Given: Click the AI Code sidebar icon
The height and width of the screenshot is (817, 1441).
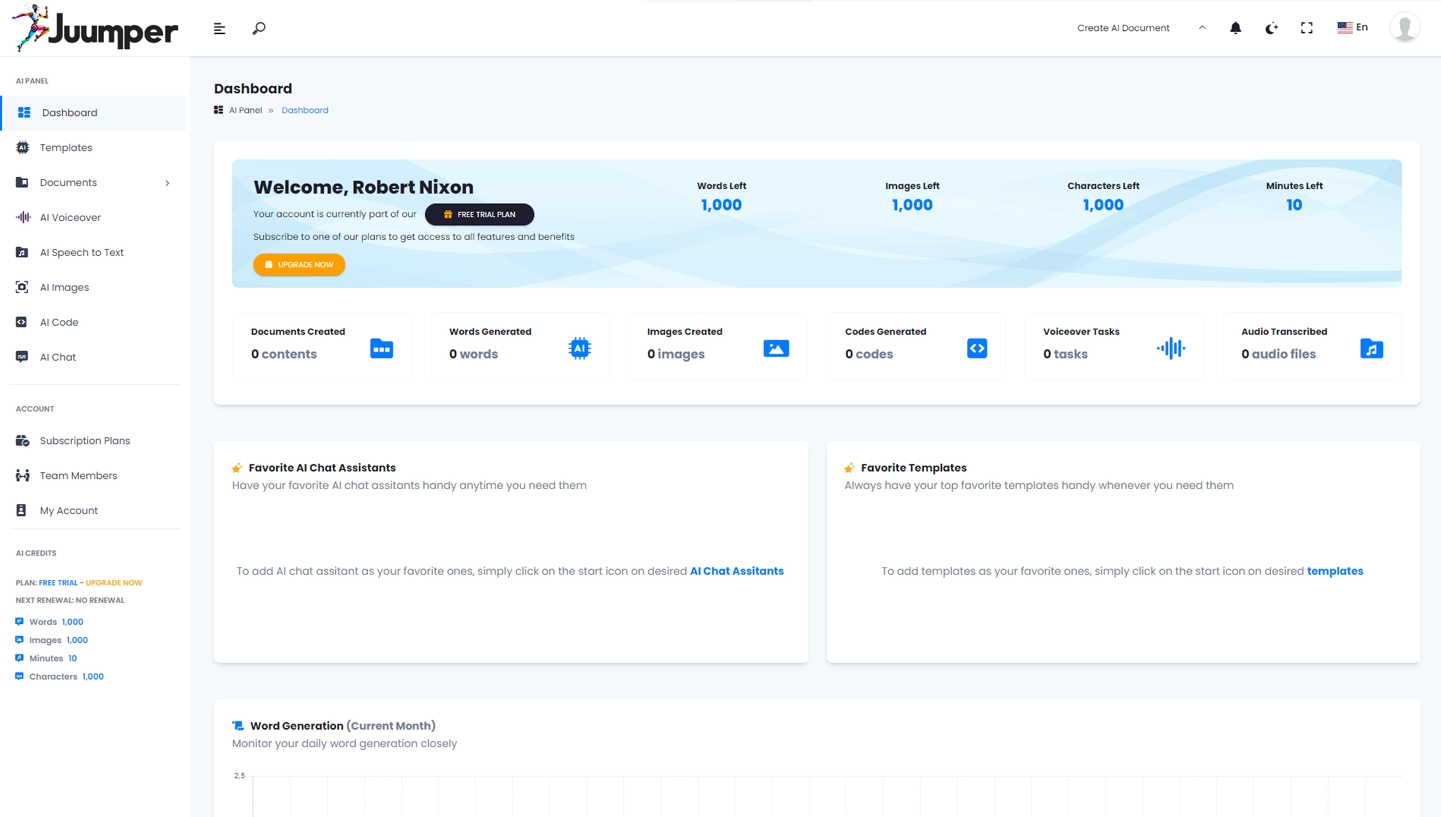Looking at the screenshot, I should 22,323.
